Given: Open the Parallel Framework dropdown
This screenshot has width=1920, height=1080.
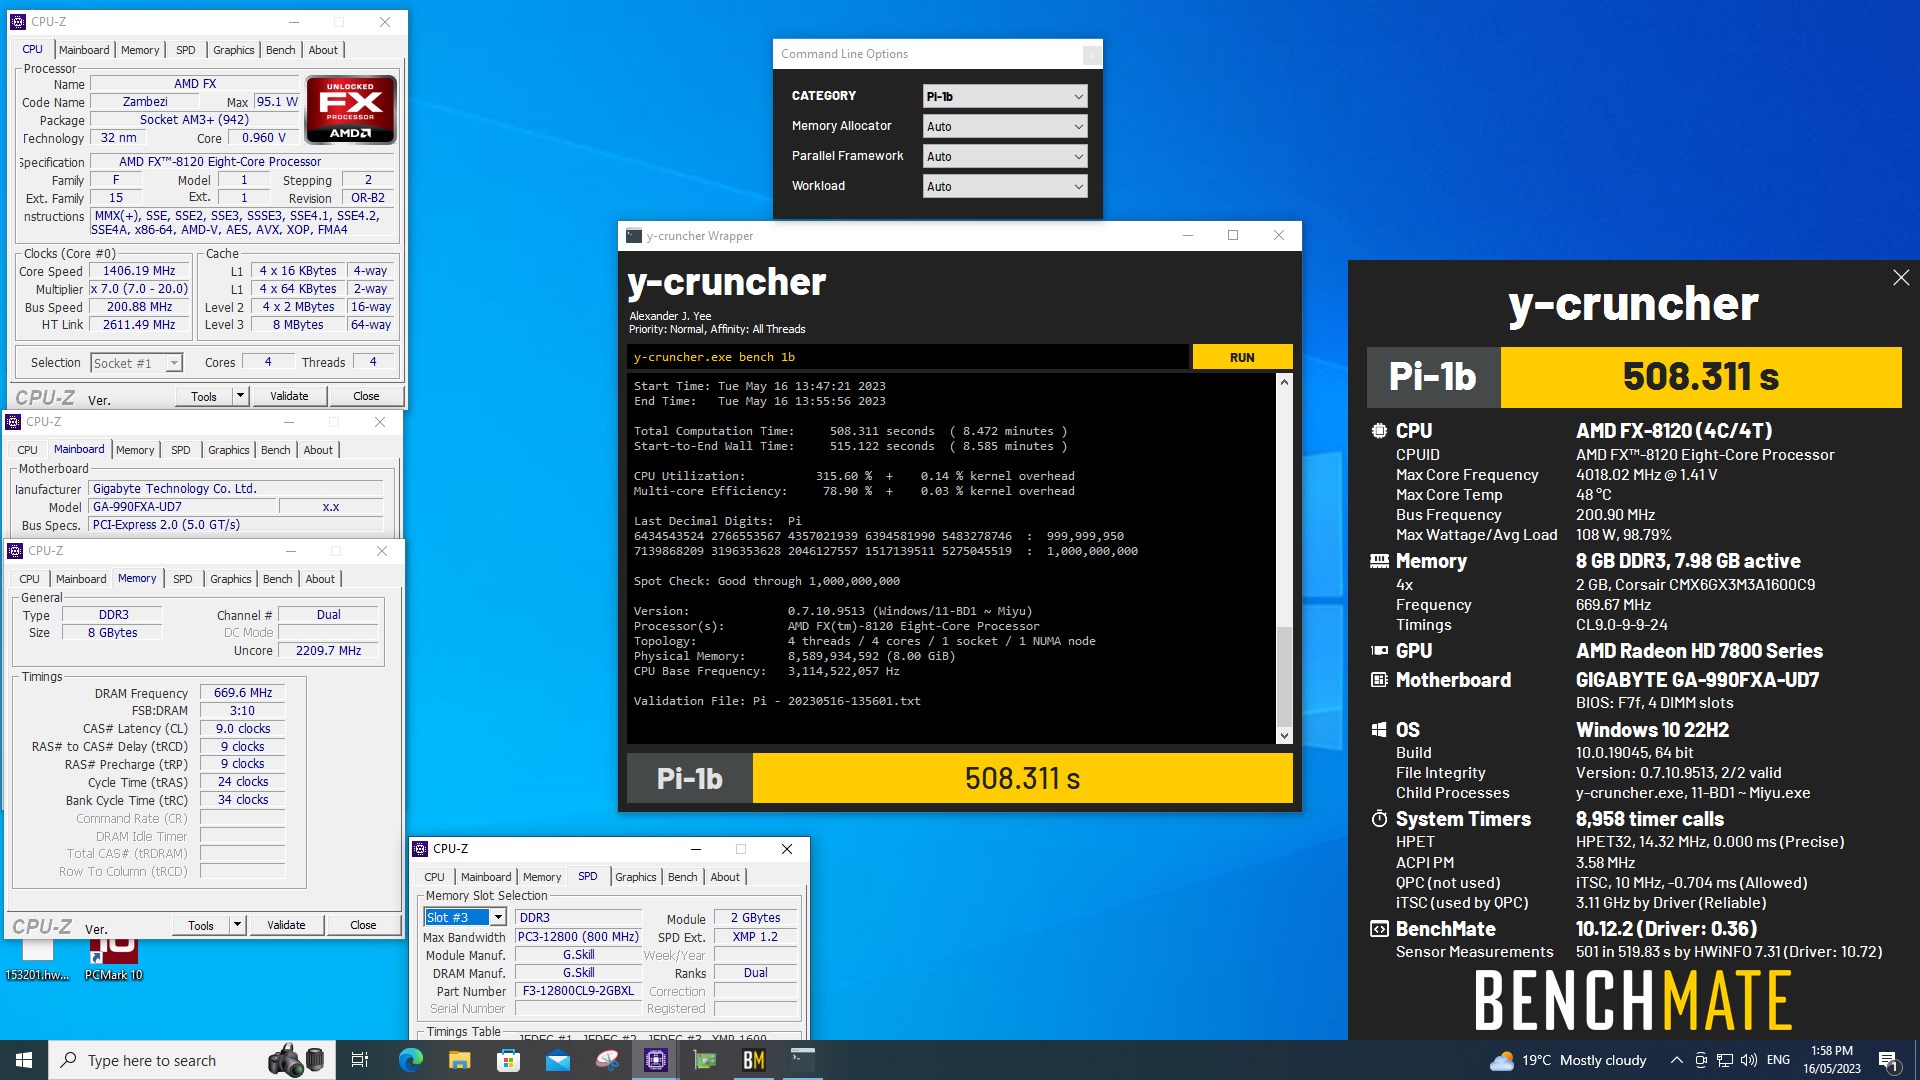Looking at the screenshot, I should [1004, 156].
